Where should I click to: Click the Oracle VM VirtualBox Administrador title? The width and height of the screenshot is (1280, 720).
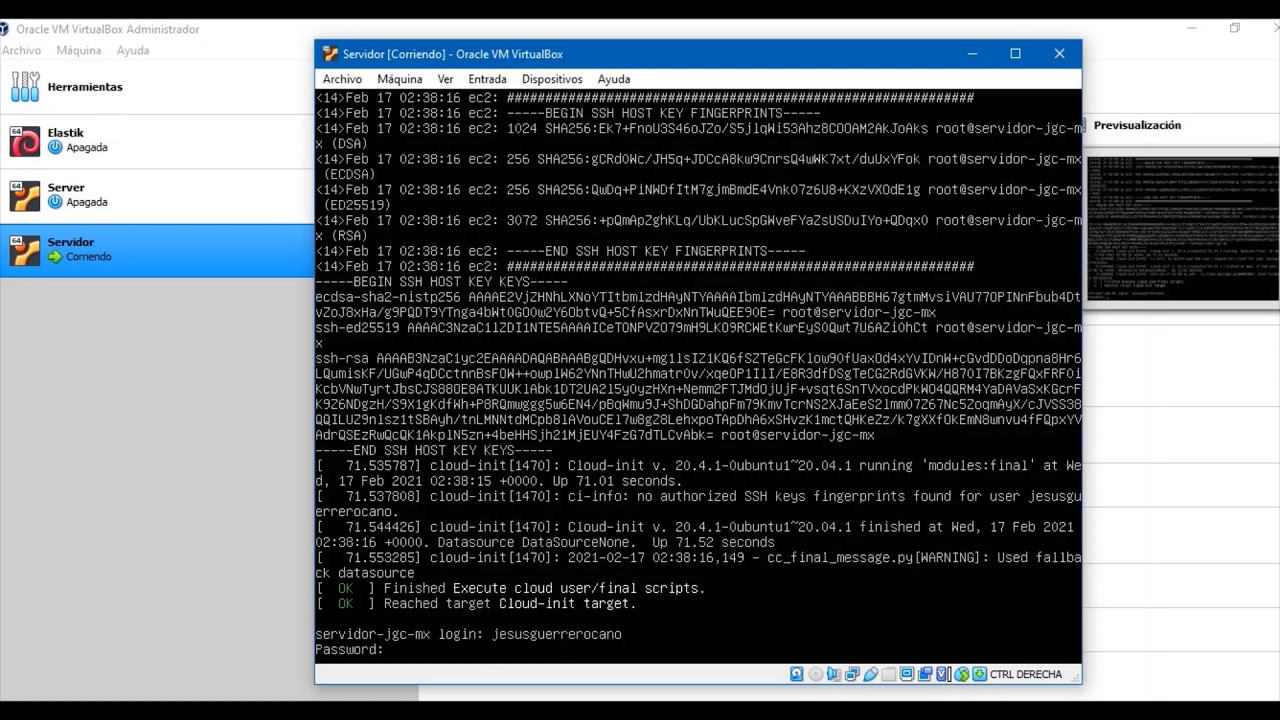tap(108, 29)
